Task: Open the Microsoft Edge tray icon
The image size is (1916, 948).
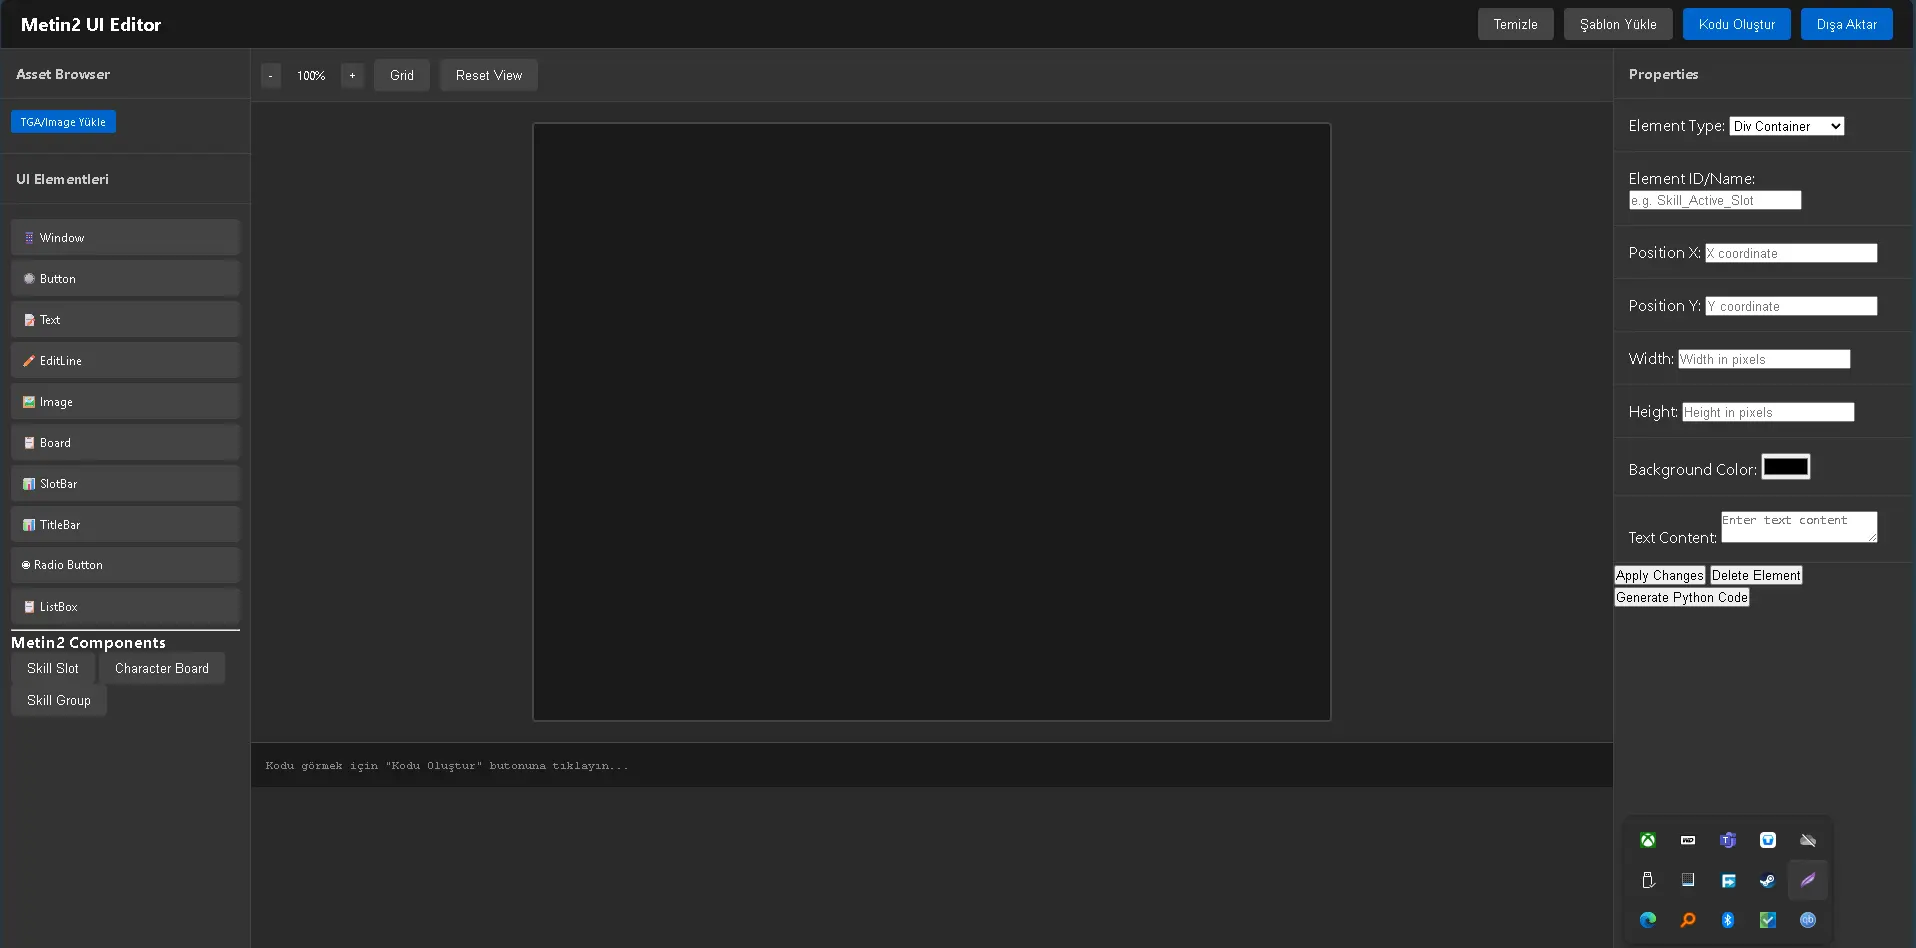Action: click(1648, 920)
